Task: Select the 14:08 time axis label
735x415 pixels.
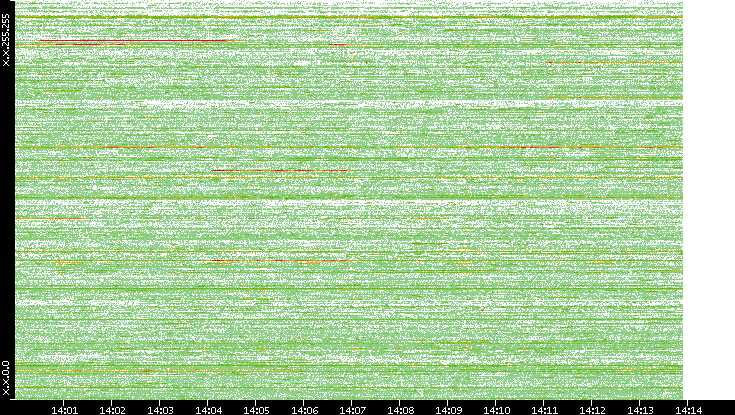Action: (399, 410)
